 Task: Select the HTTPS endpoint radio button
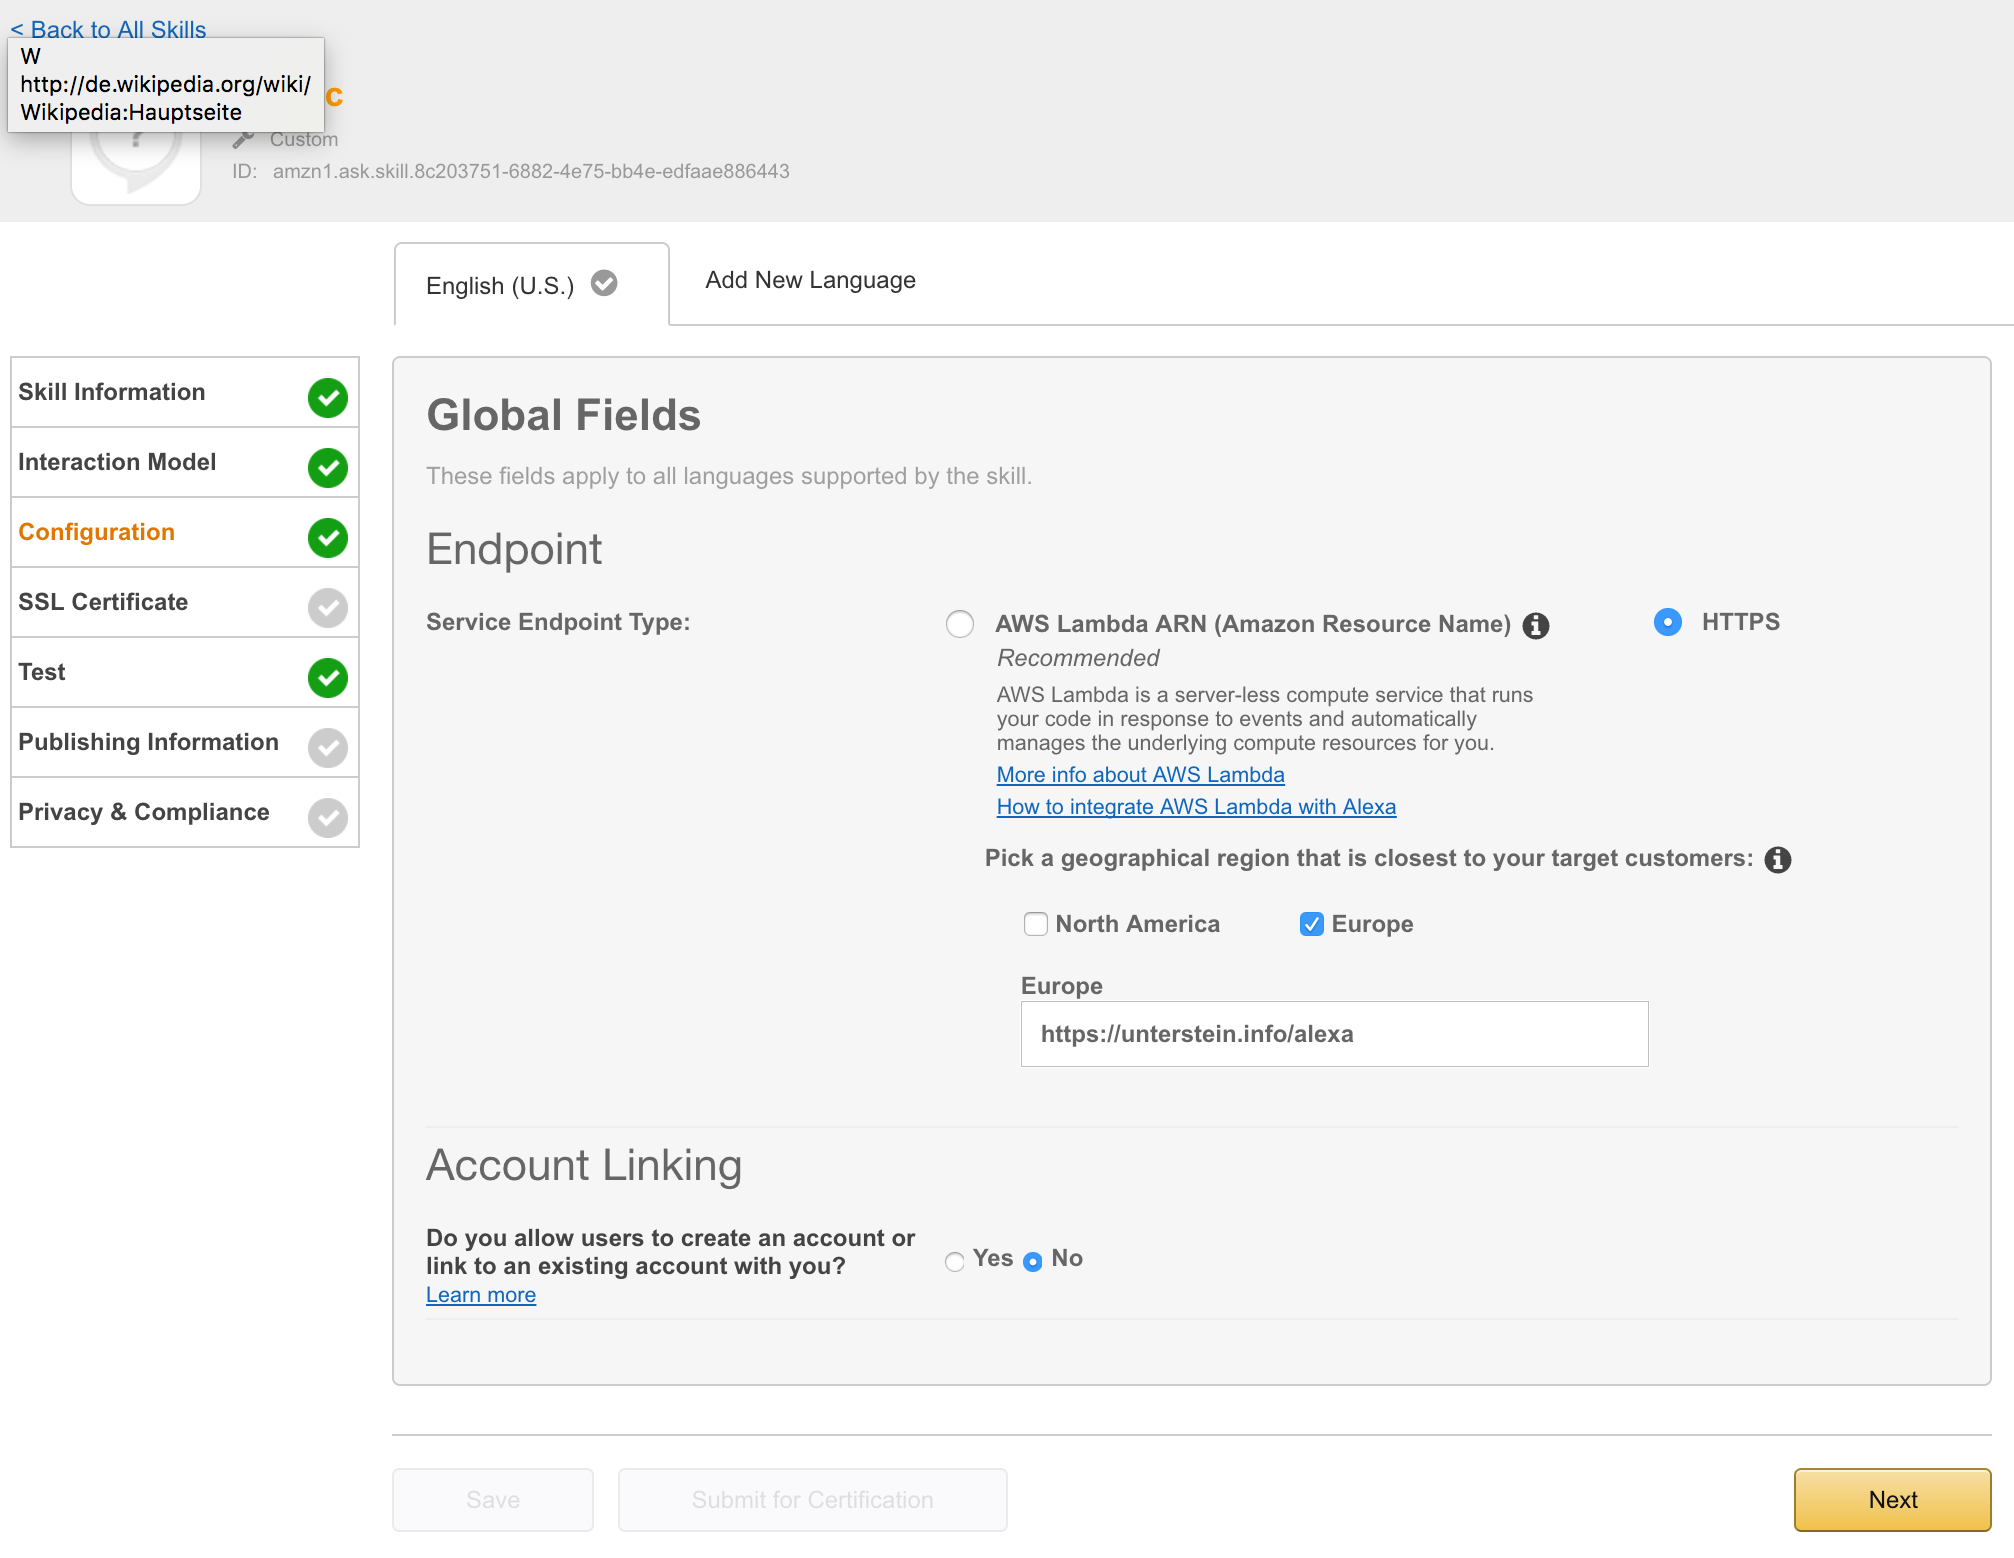(x=1667, y=622)
